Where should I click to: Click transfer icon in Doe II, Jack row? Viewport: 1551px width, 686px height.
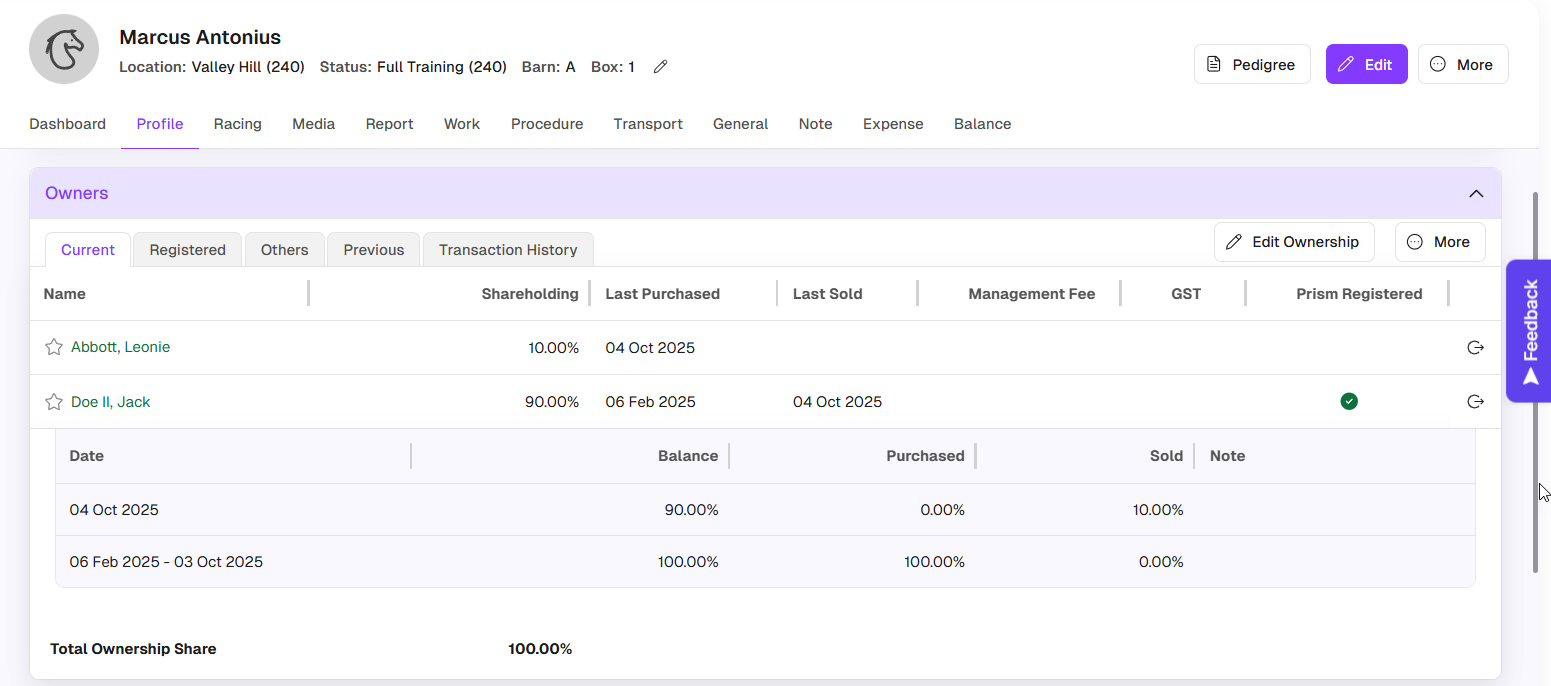coord(1474,402)
